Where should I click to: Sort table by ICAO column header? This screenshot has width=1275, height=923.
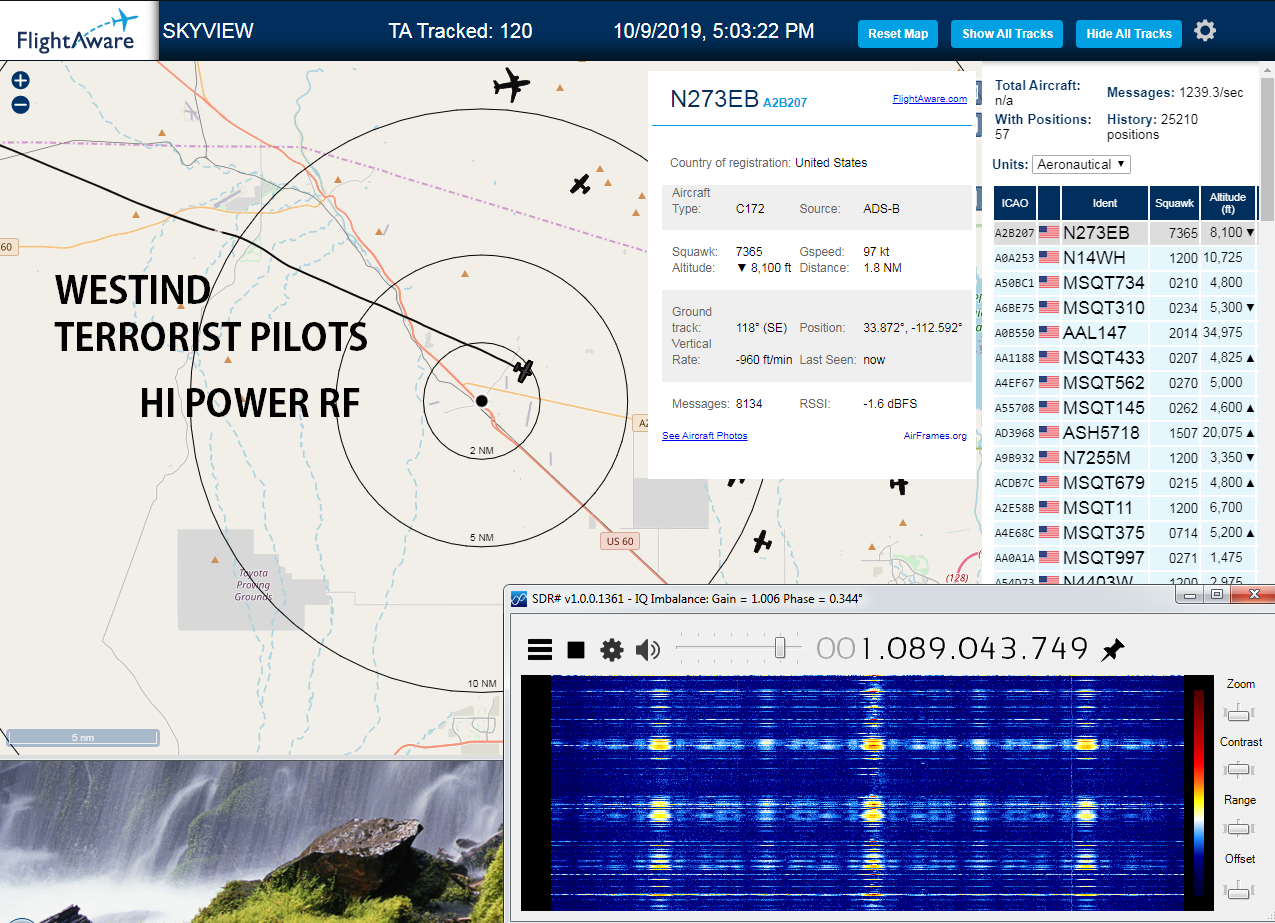1015,203
